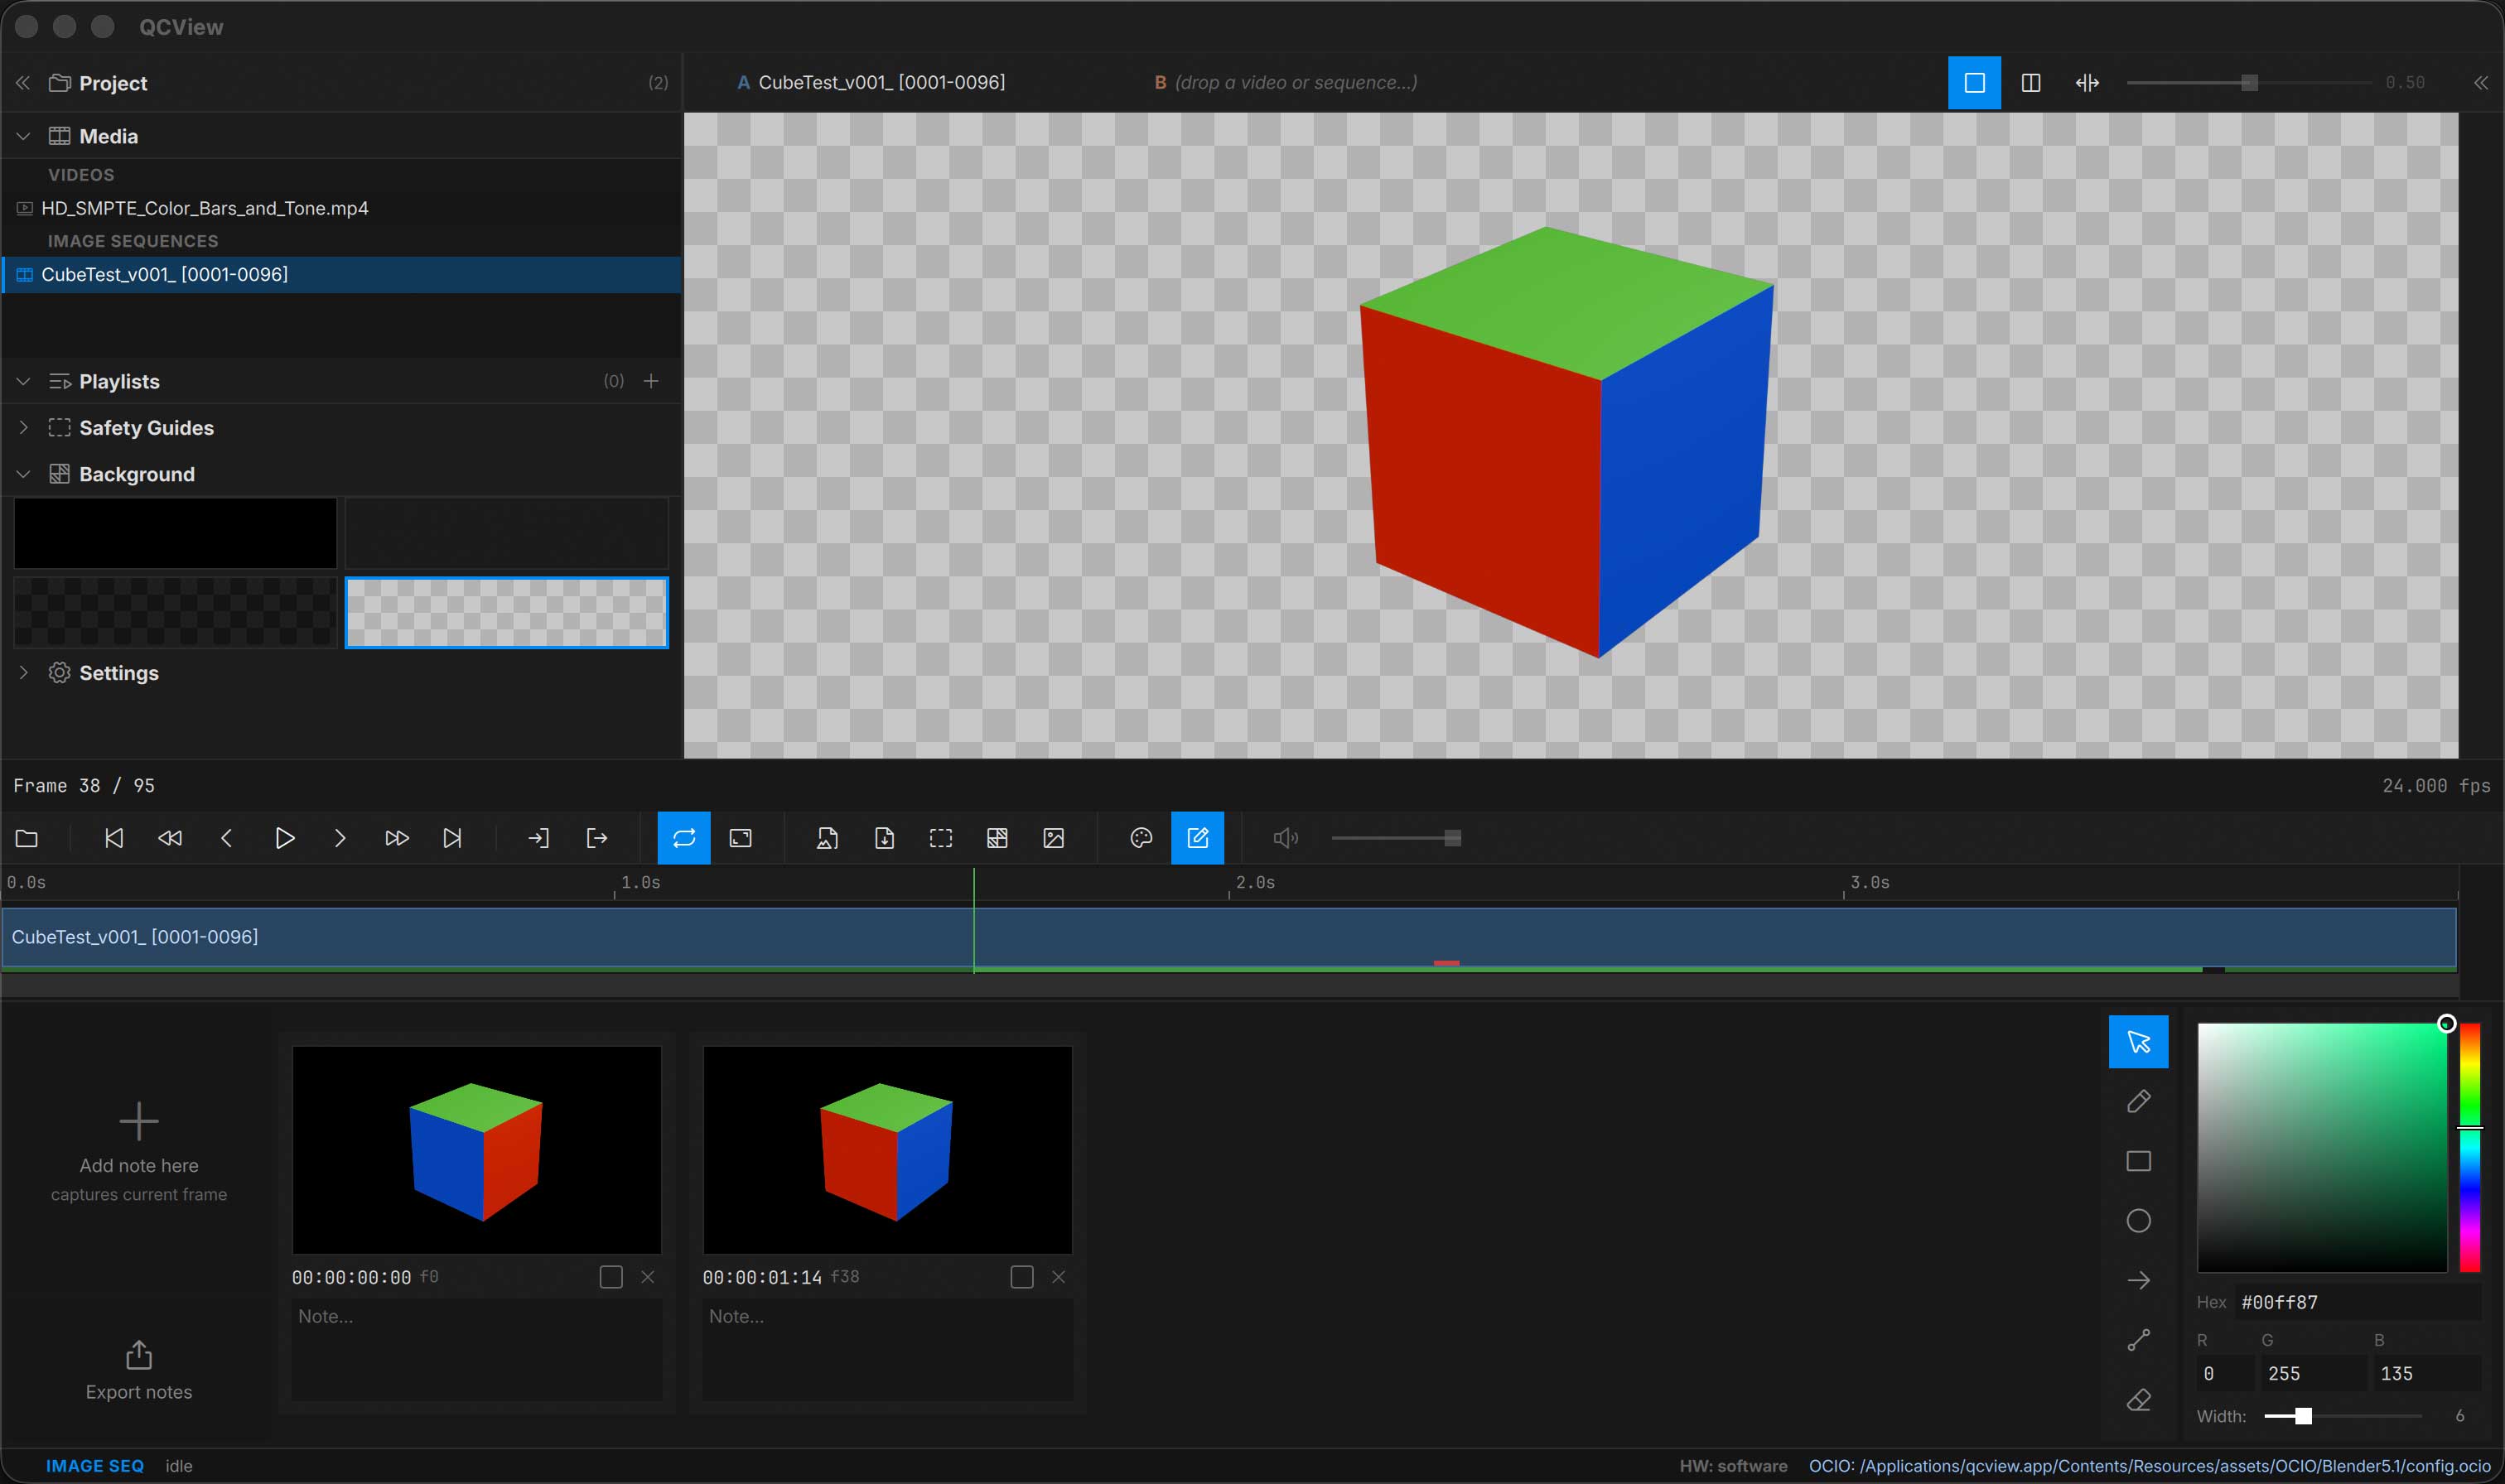This screenshot has height=1484, width=2505.
Task: Jump to last frame
Action: point(452,838)
